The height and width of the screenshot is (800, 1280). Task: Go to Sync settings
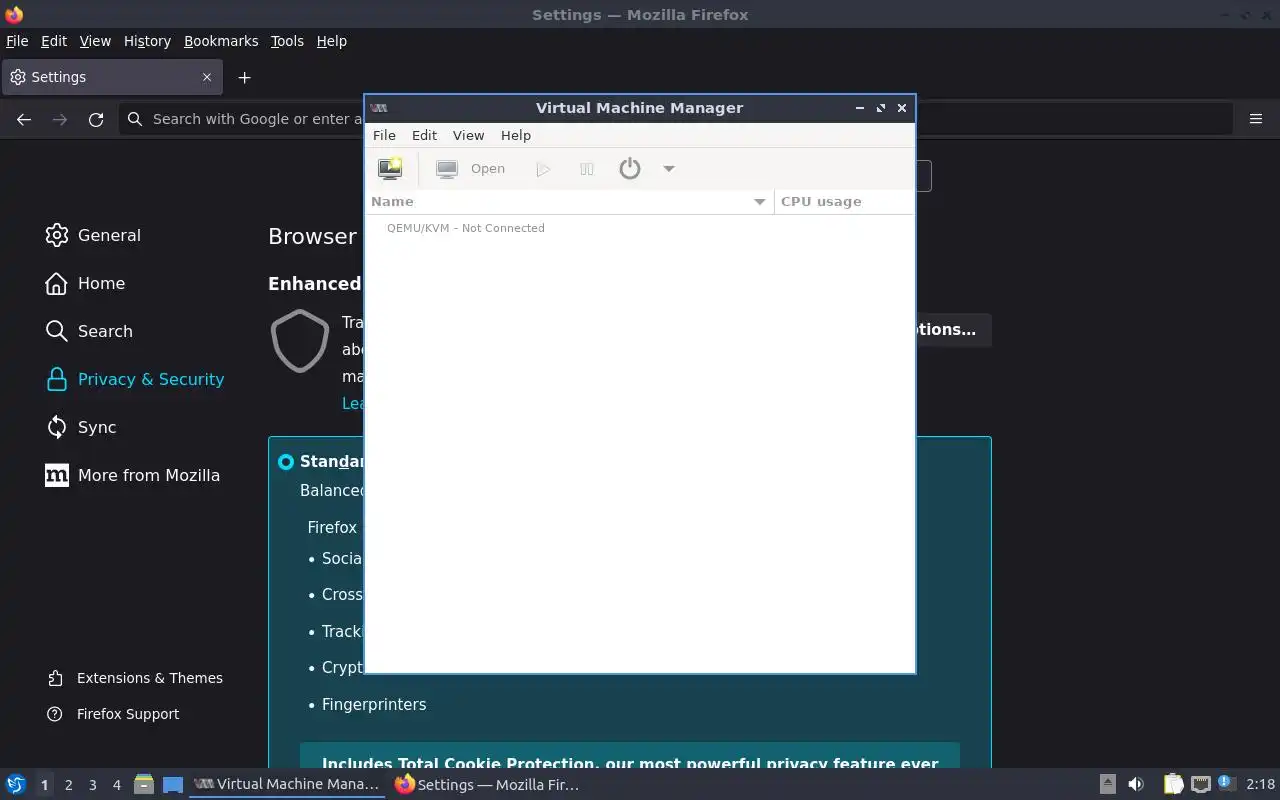click(x=81, y=427)
